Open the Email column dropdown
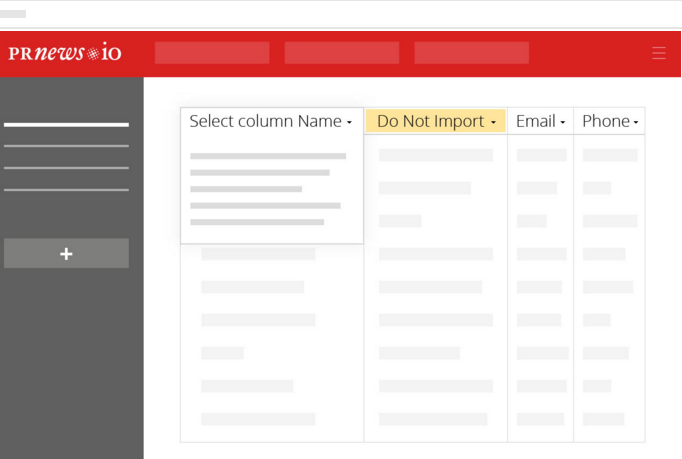Image resolution: width=682 pixels, height=459 pixels. [x=540, y=121]
